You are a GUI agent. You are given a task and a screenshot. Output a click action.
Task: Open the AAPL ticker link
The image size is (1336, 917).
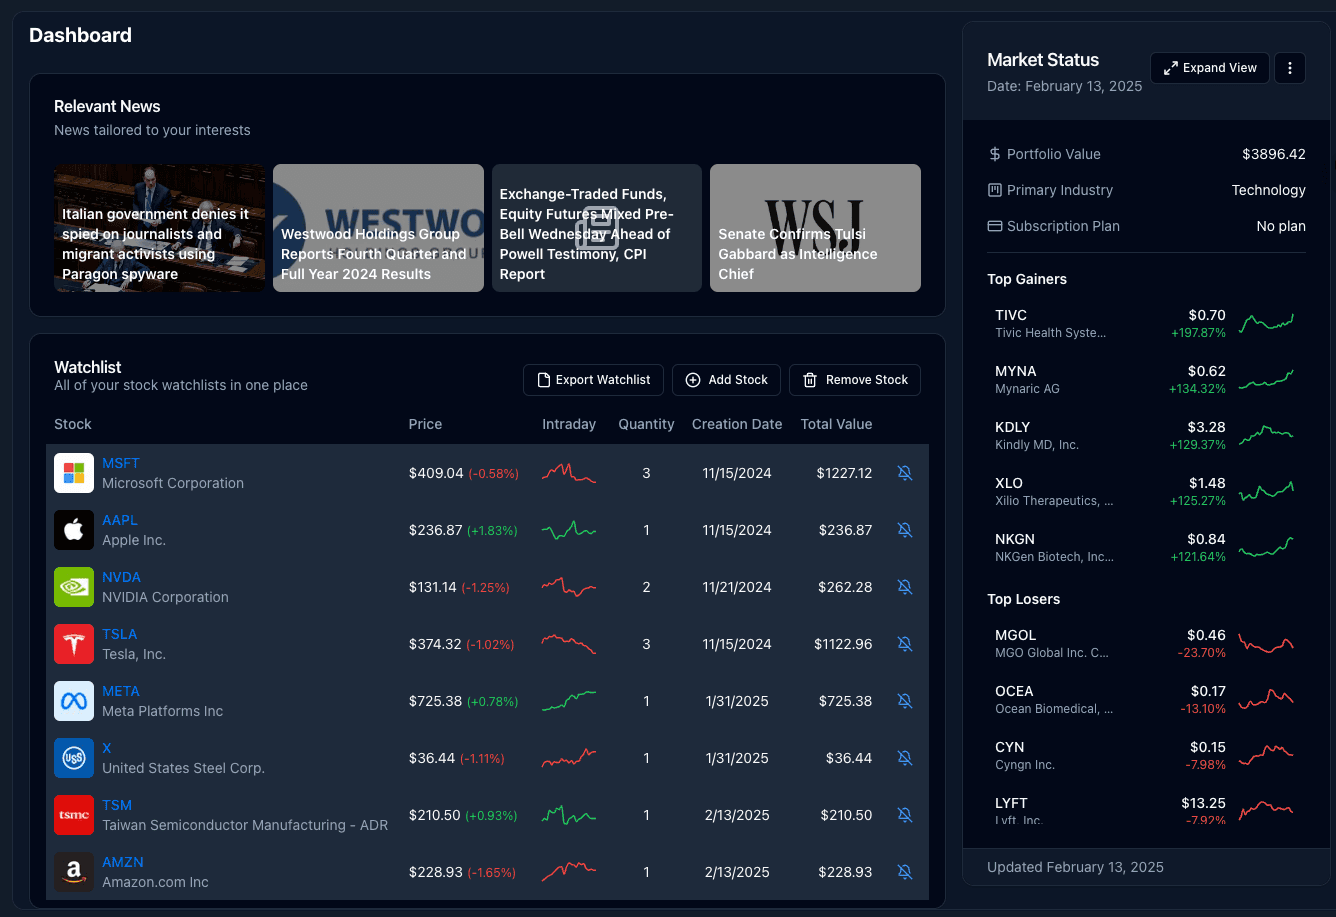120,520
